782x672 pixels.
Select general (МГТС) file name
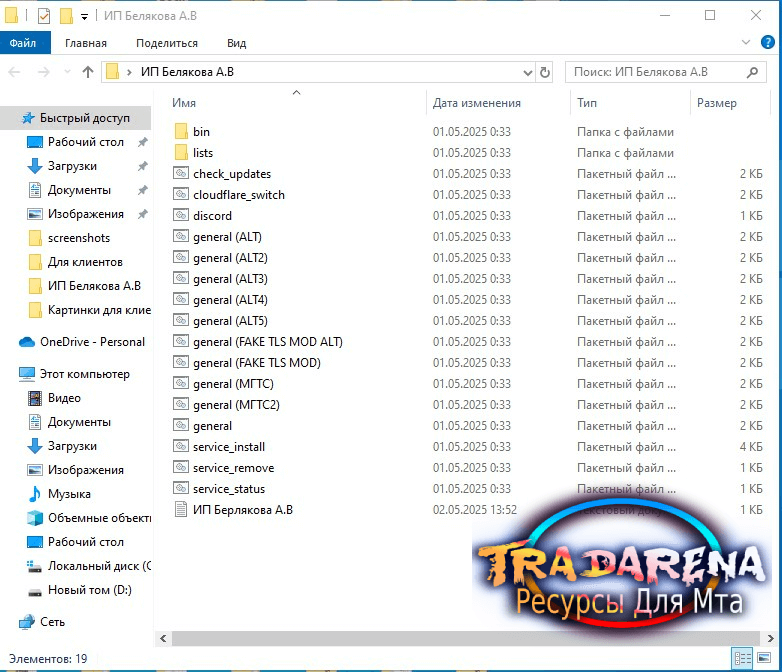[x=233, y=384]
